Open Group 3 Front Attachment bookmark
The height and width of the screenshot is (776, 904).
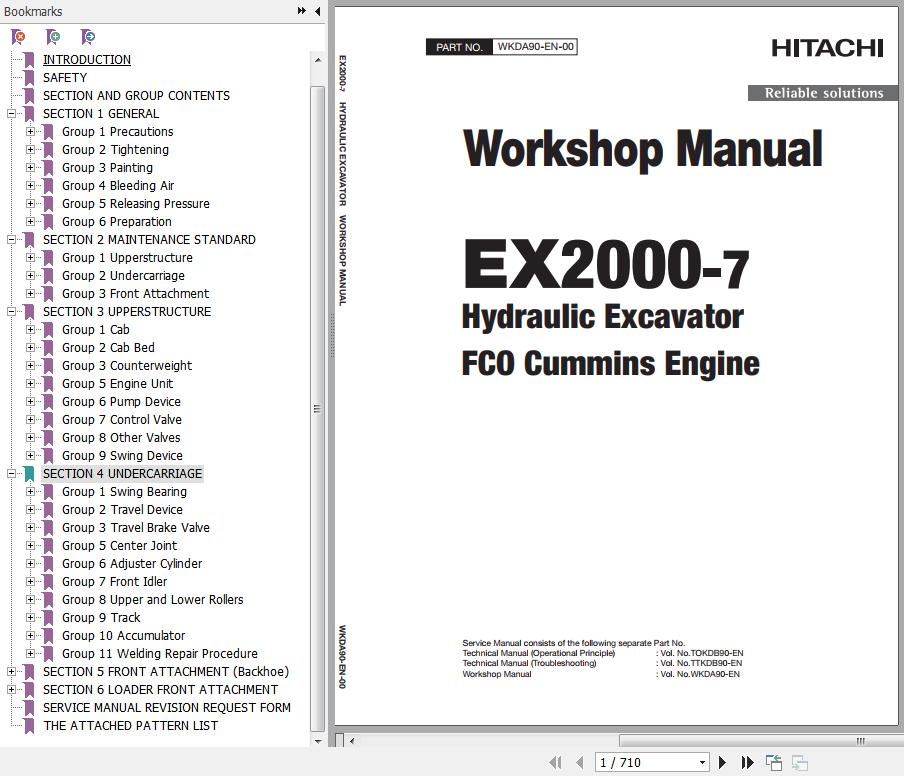point(135,293)
